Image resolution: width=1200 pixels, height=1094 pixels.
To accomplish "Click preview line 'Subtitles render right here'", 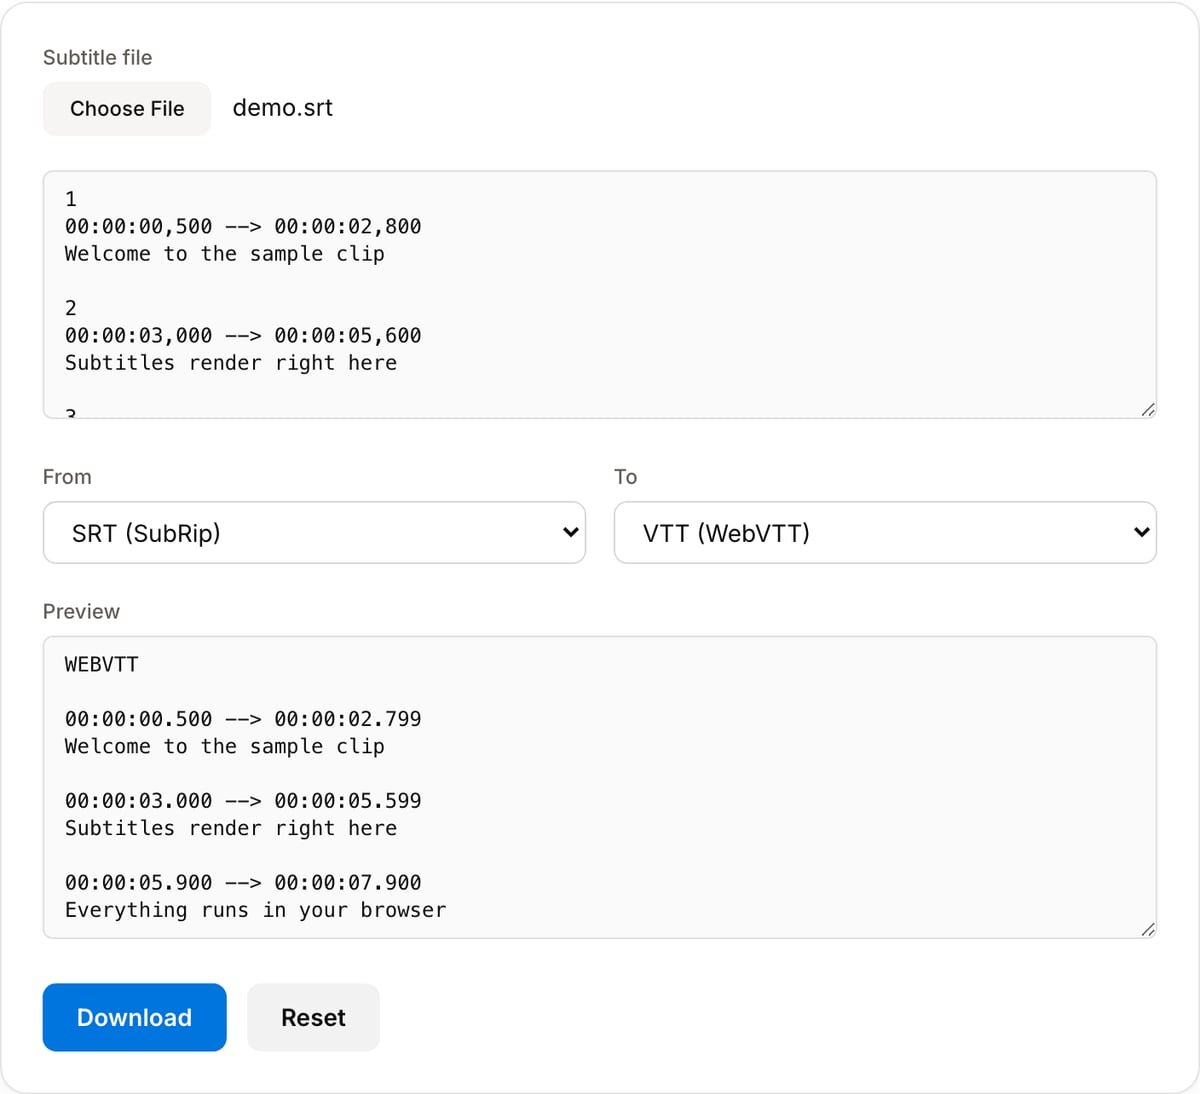I will (231, 828).
